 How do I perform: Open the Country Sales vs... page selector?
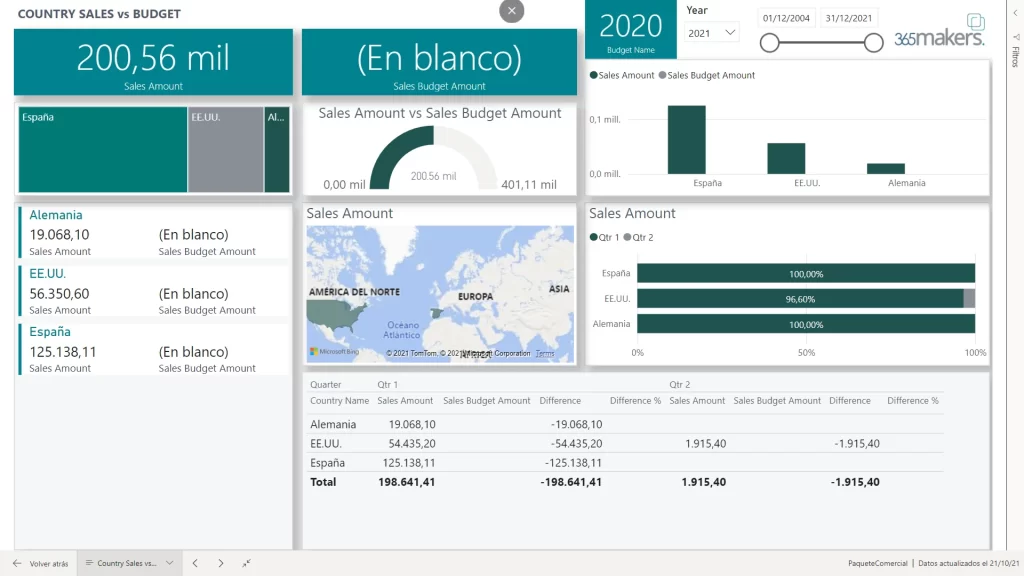click(130, 563)
